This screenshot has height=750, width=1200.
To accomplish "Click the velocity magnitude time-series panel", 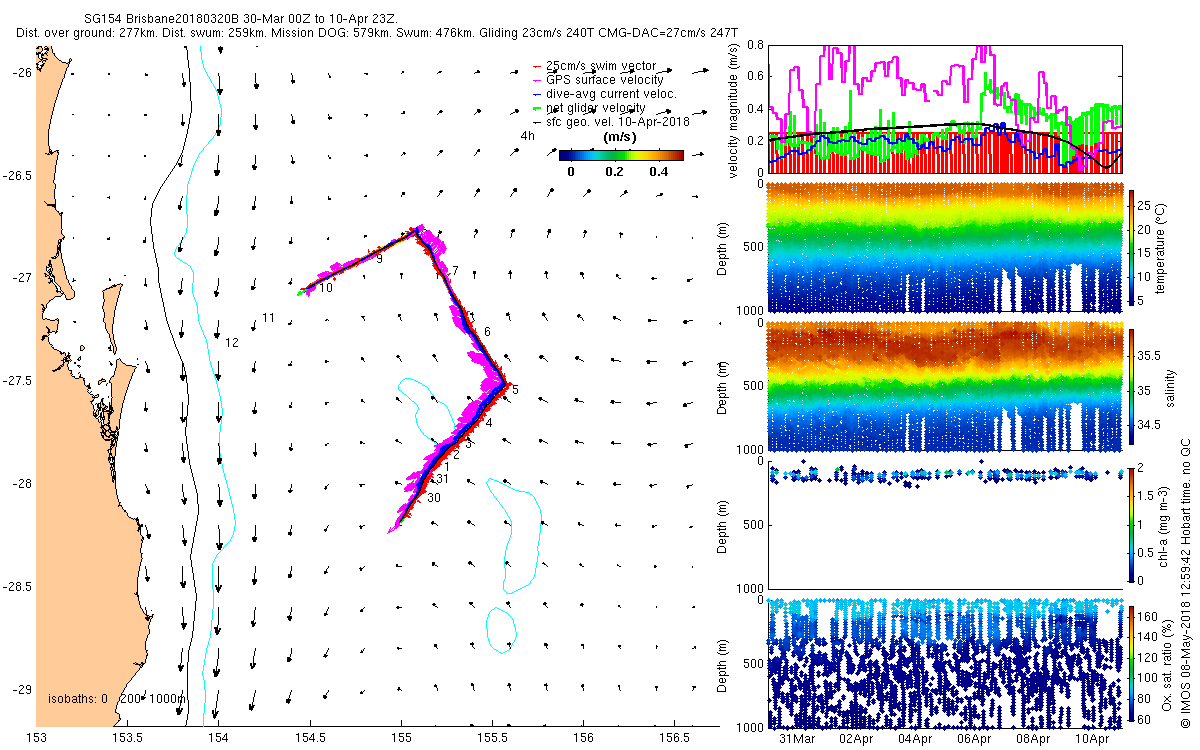I will (x=944, y=108).
